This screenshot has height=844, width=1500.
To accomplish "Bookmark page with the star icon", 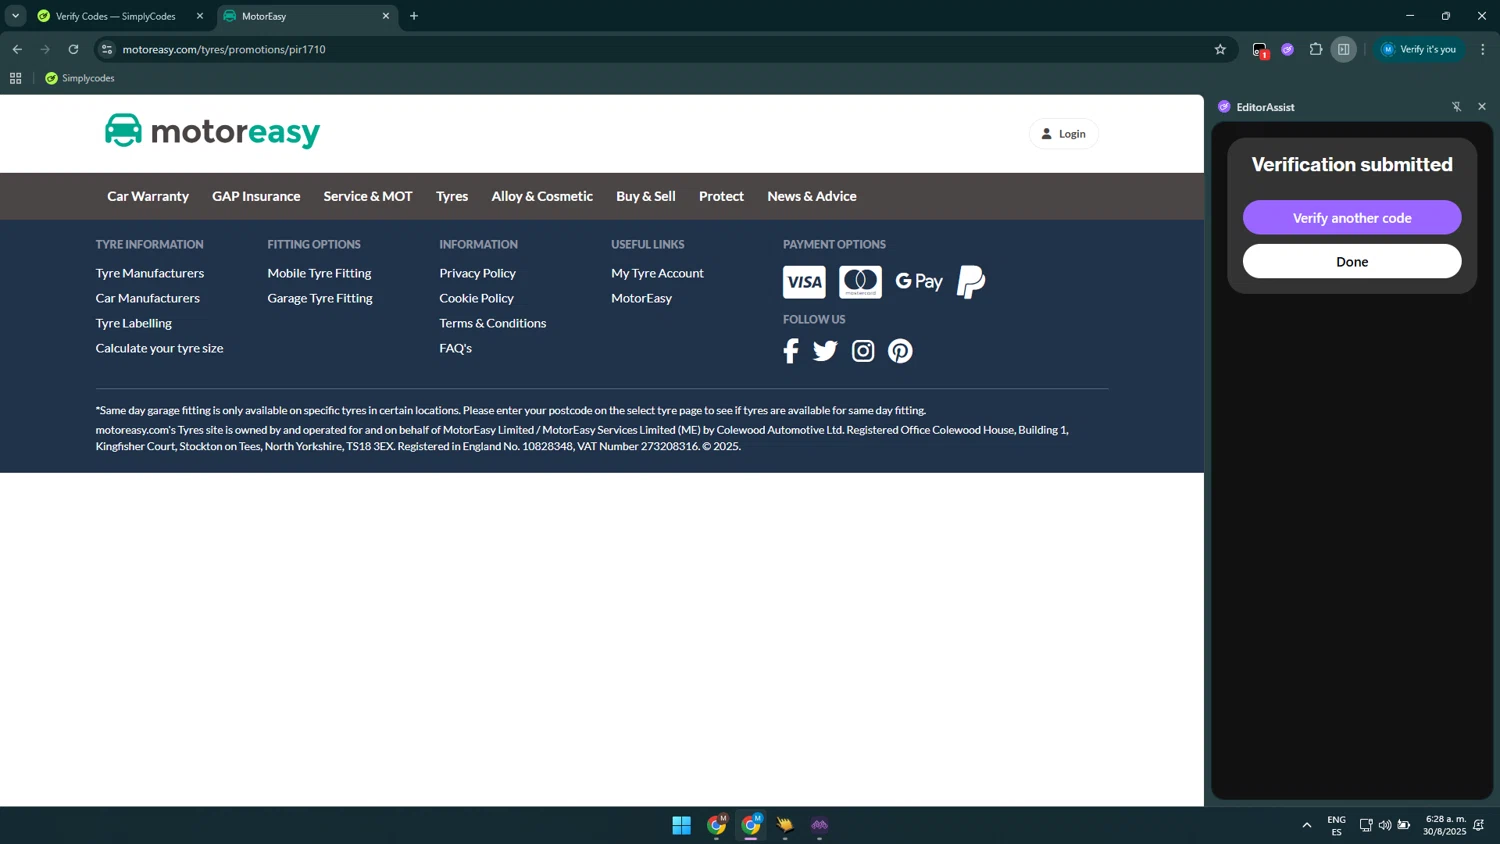I will [1220, 49].
